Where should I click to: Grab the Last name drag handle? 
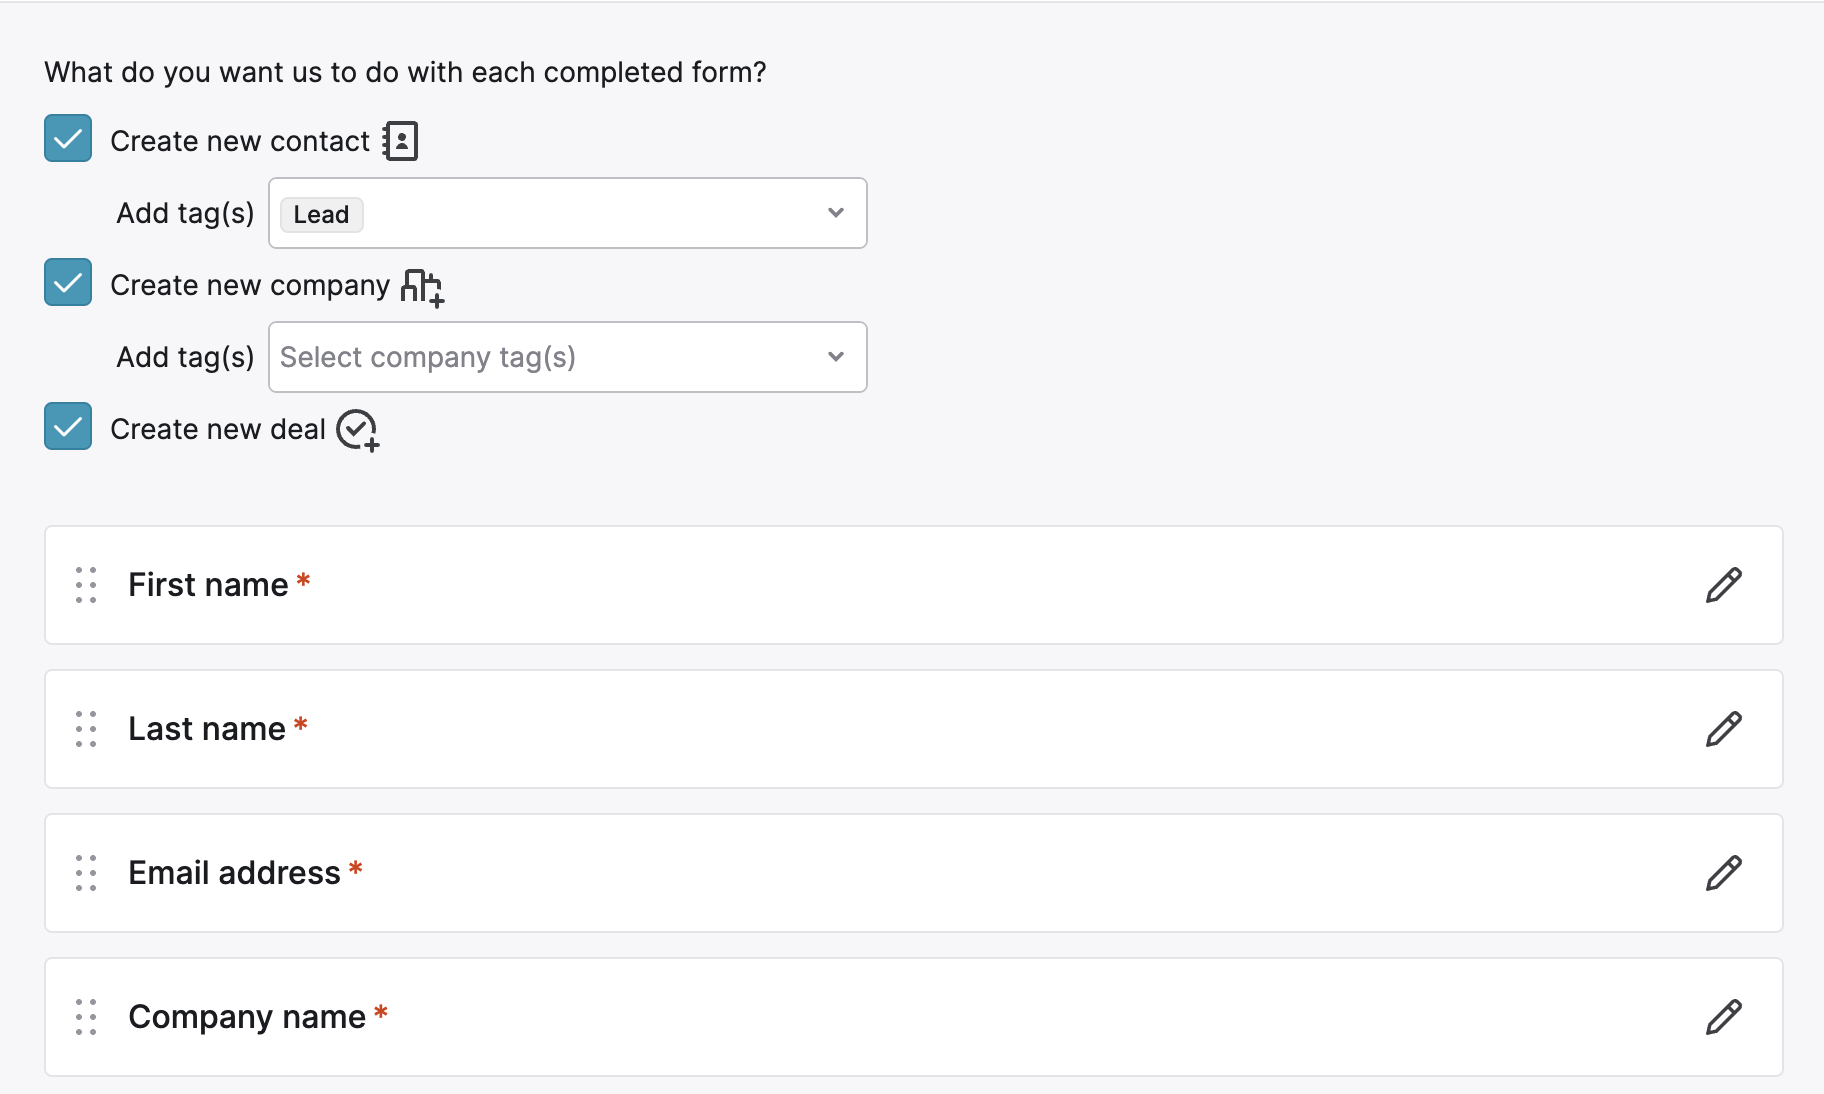point(86,729)
